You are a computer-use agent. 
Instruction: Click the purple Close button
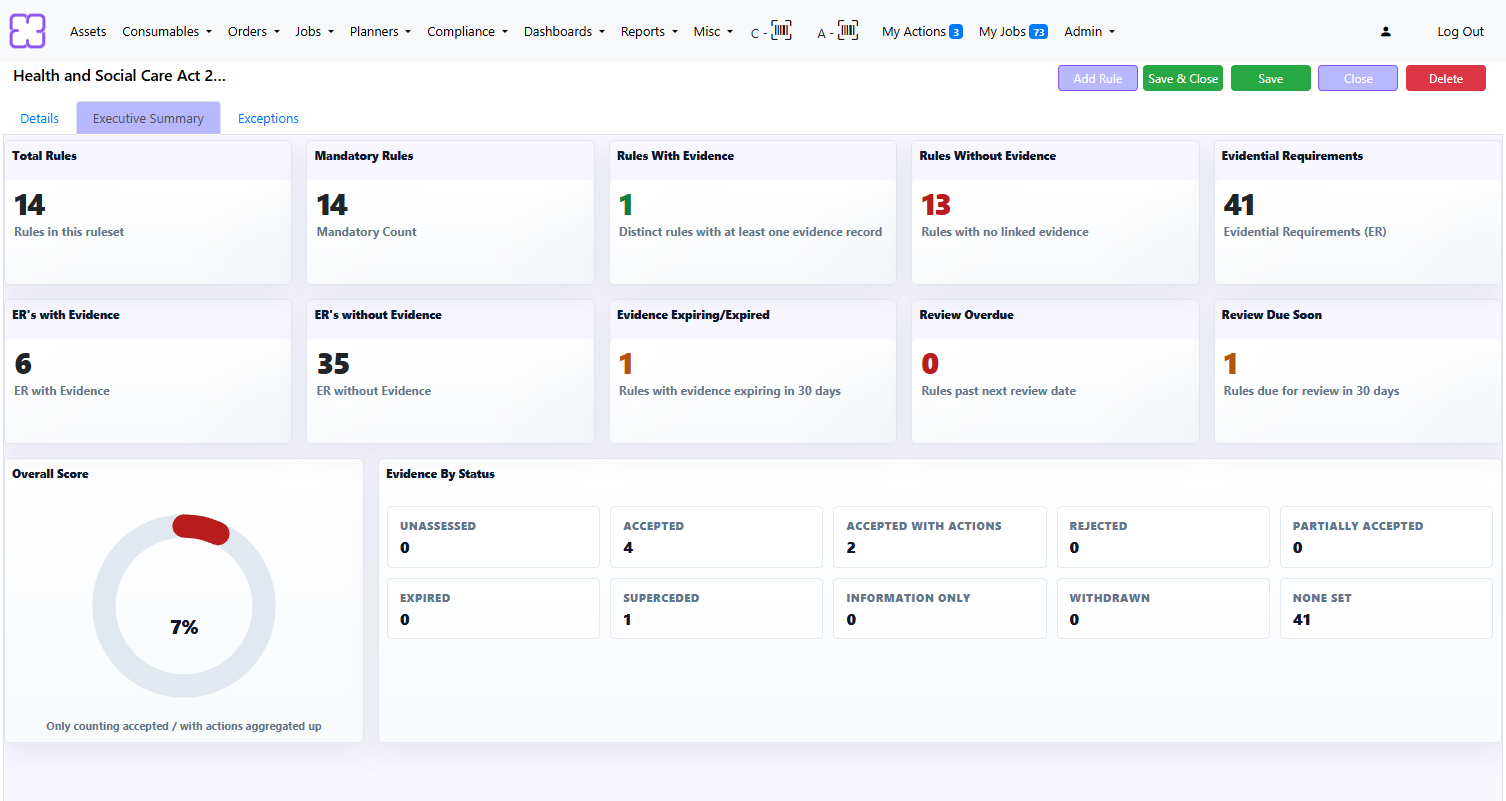click(x=1358, y=79)
